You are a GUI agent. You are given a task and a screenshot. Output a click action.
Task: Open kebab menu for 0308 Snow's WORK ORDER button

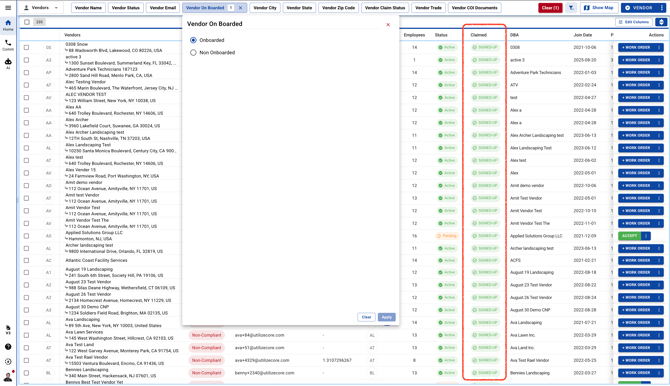(x=659, y=47)
